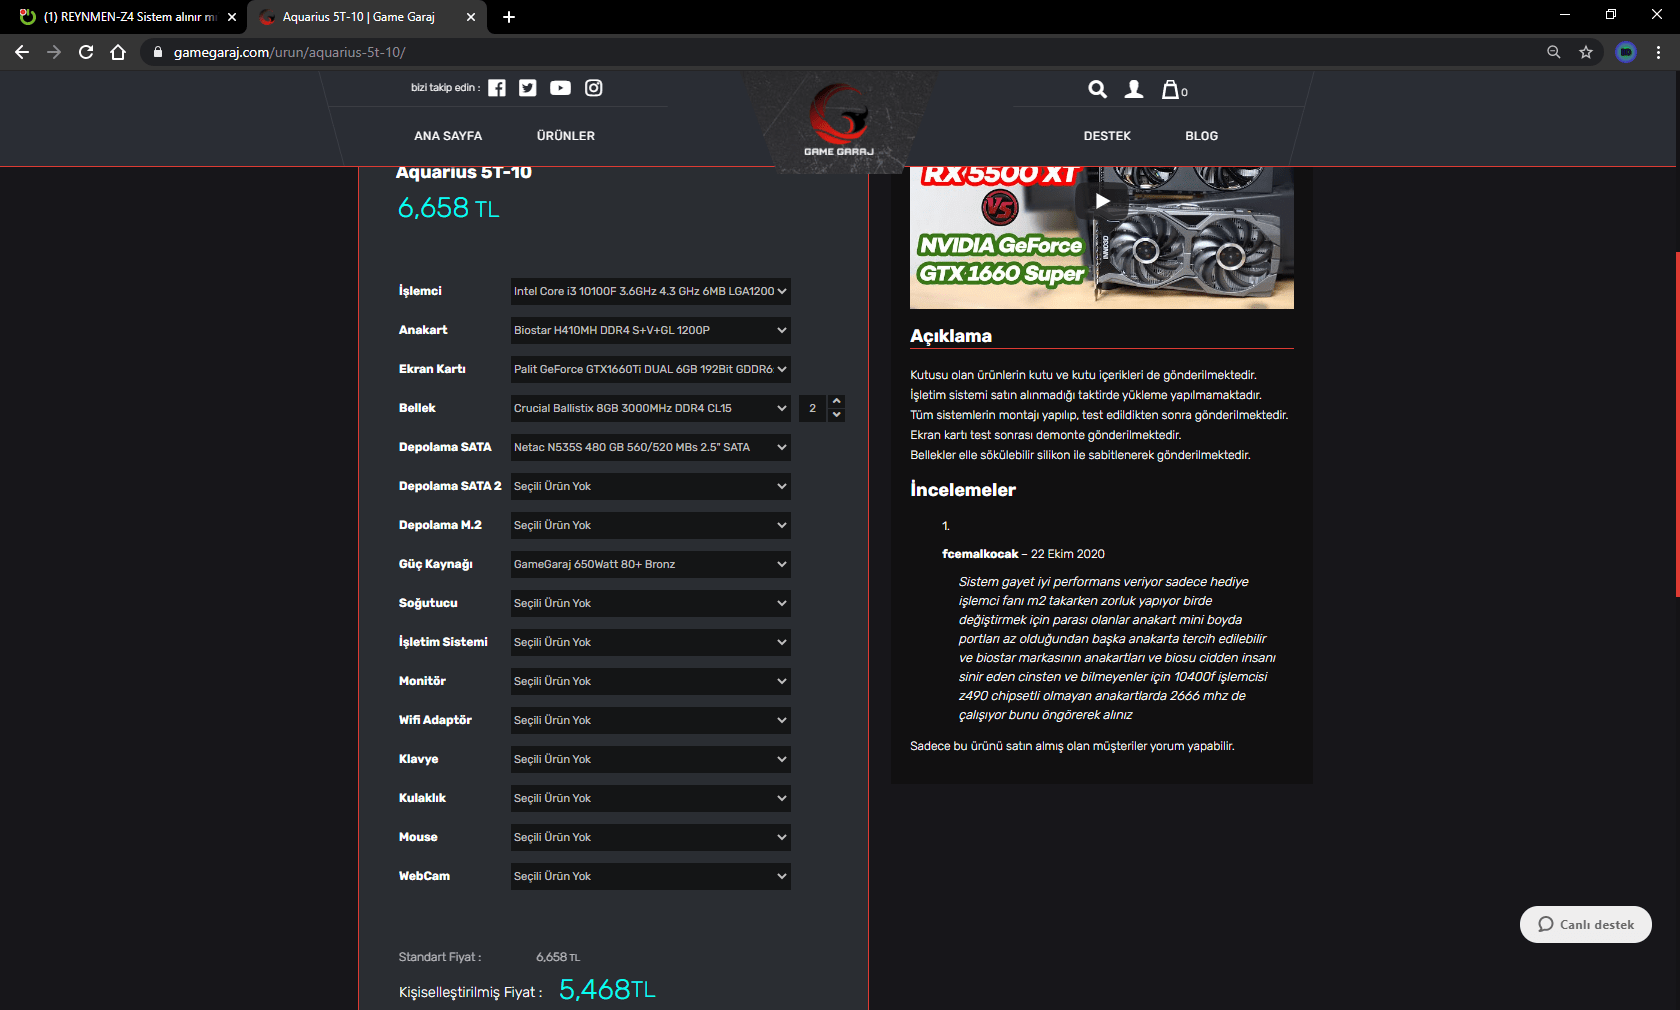Screen dimensions: 1680x1010
Task: Open the WebCam dropdown
Action: 651,876
